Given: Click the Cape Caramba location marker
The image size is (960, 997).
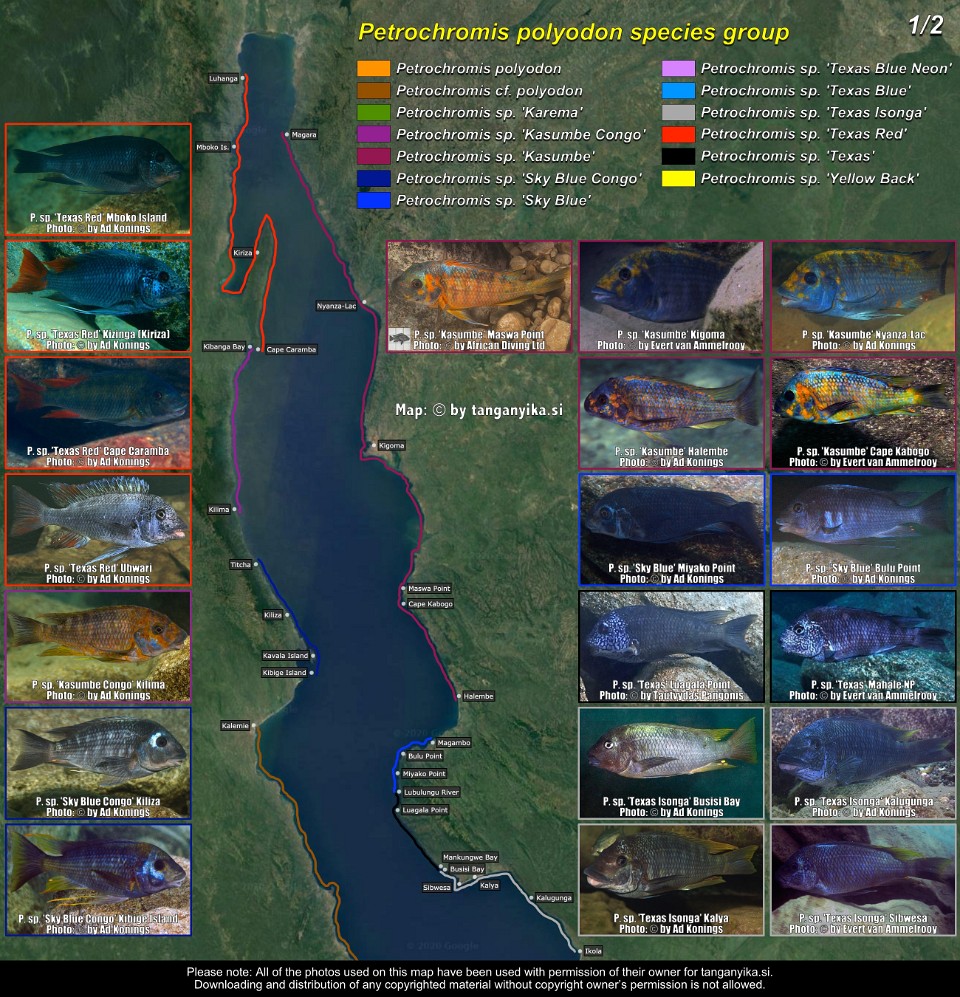Looking at the screenshot, I should [260, 349].
